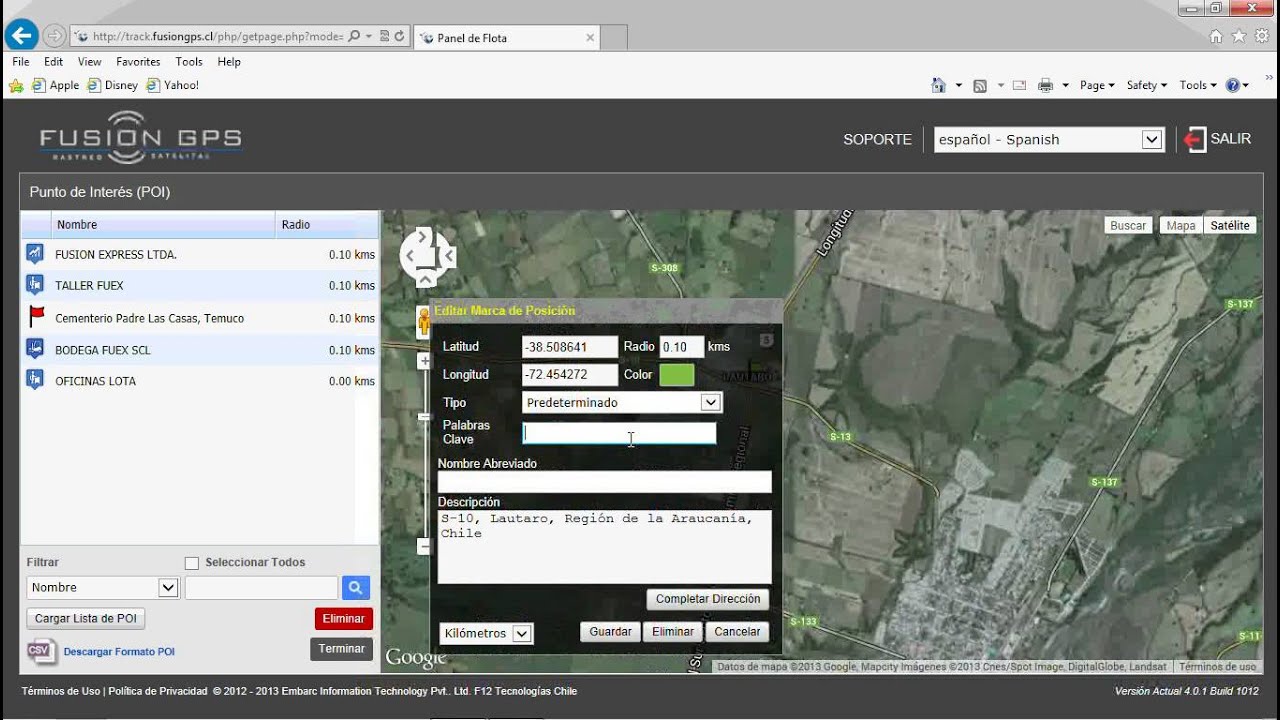Click the CSV file download icon
Screen dimensions: 1280x720
(39, 651)
